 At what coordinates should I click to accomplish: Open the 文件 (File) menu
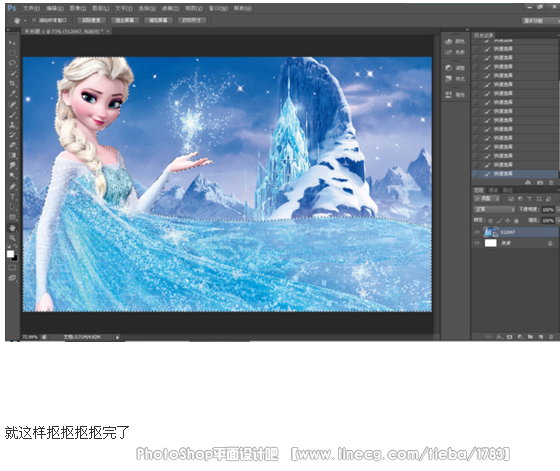(x=31, y=8)
